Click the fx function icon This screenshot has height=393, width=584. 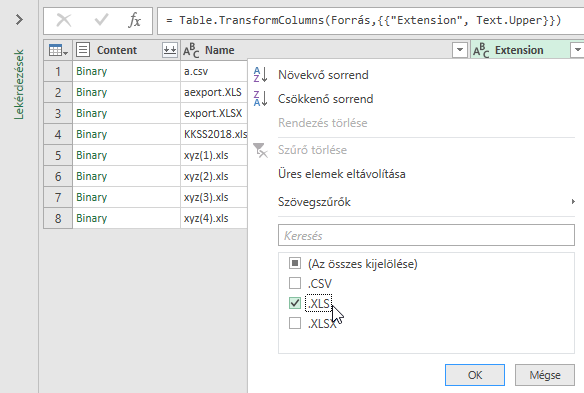134,20
